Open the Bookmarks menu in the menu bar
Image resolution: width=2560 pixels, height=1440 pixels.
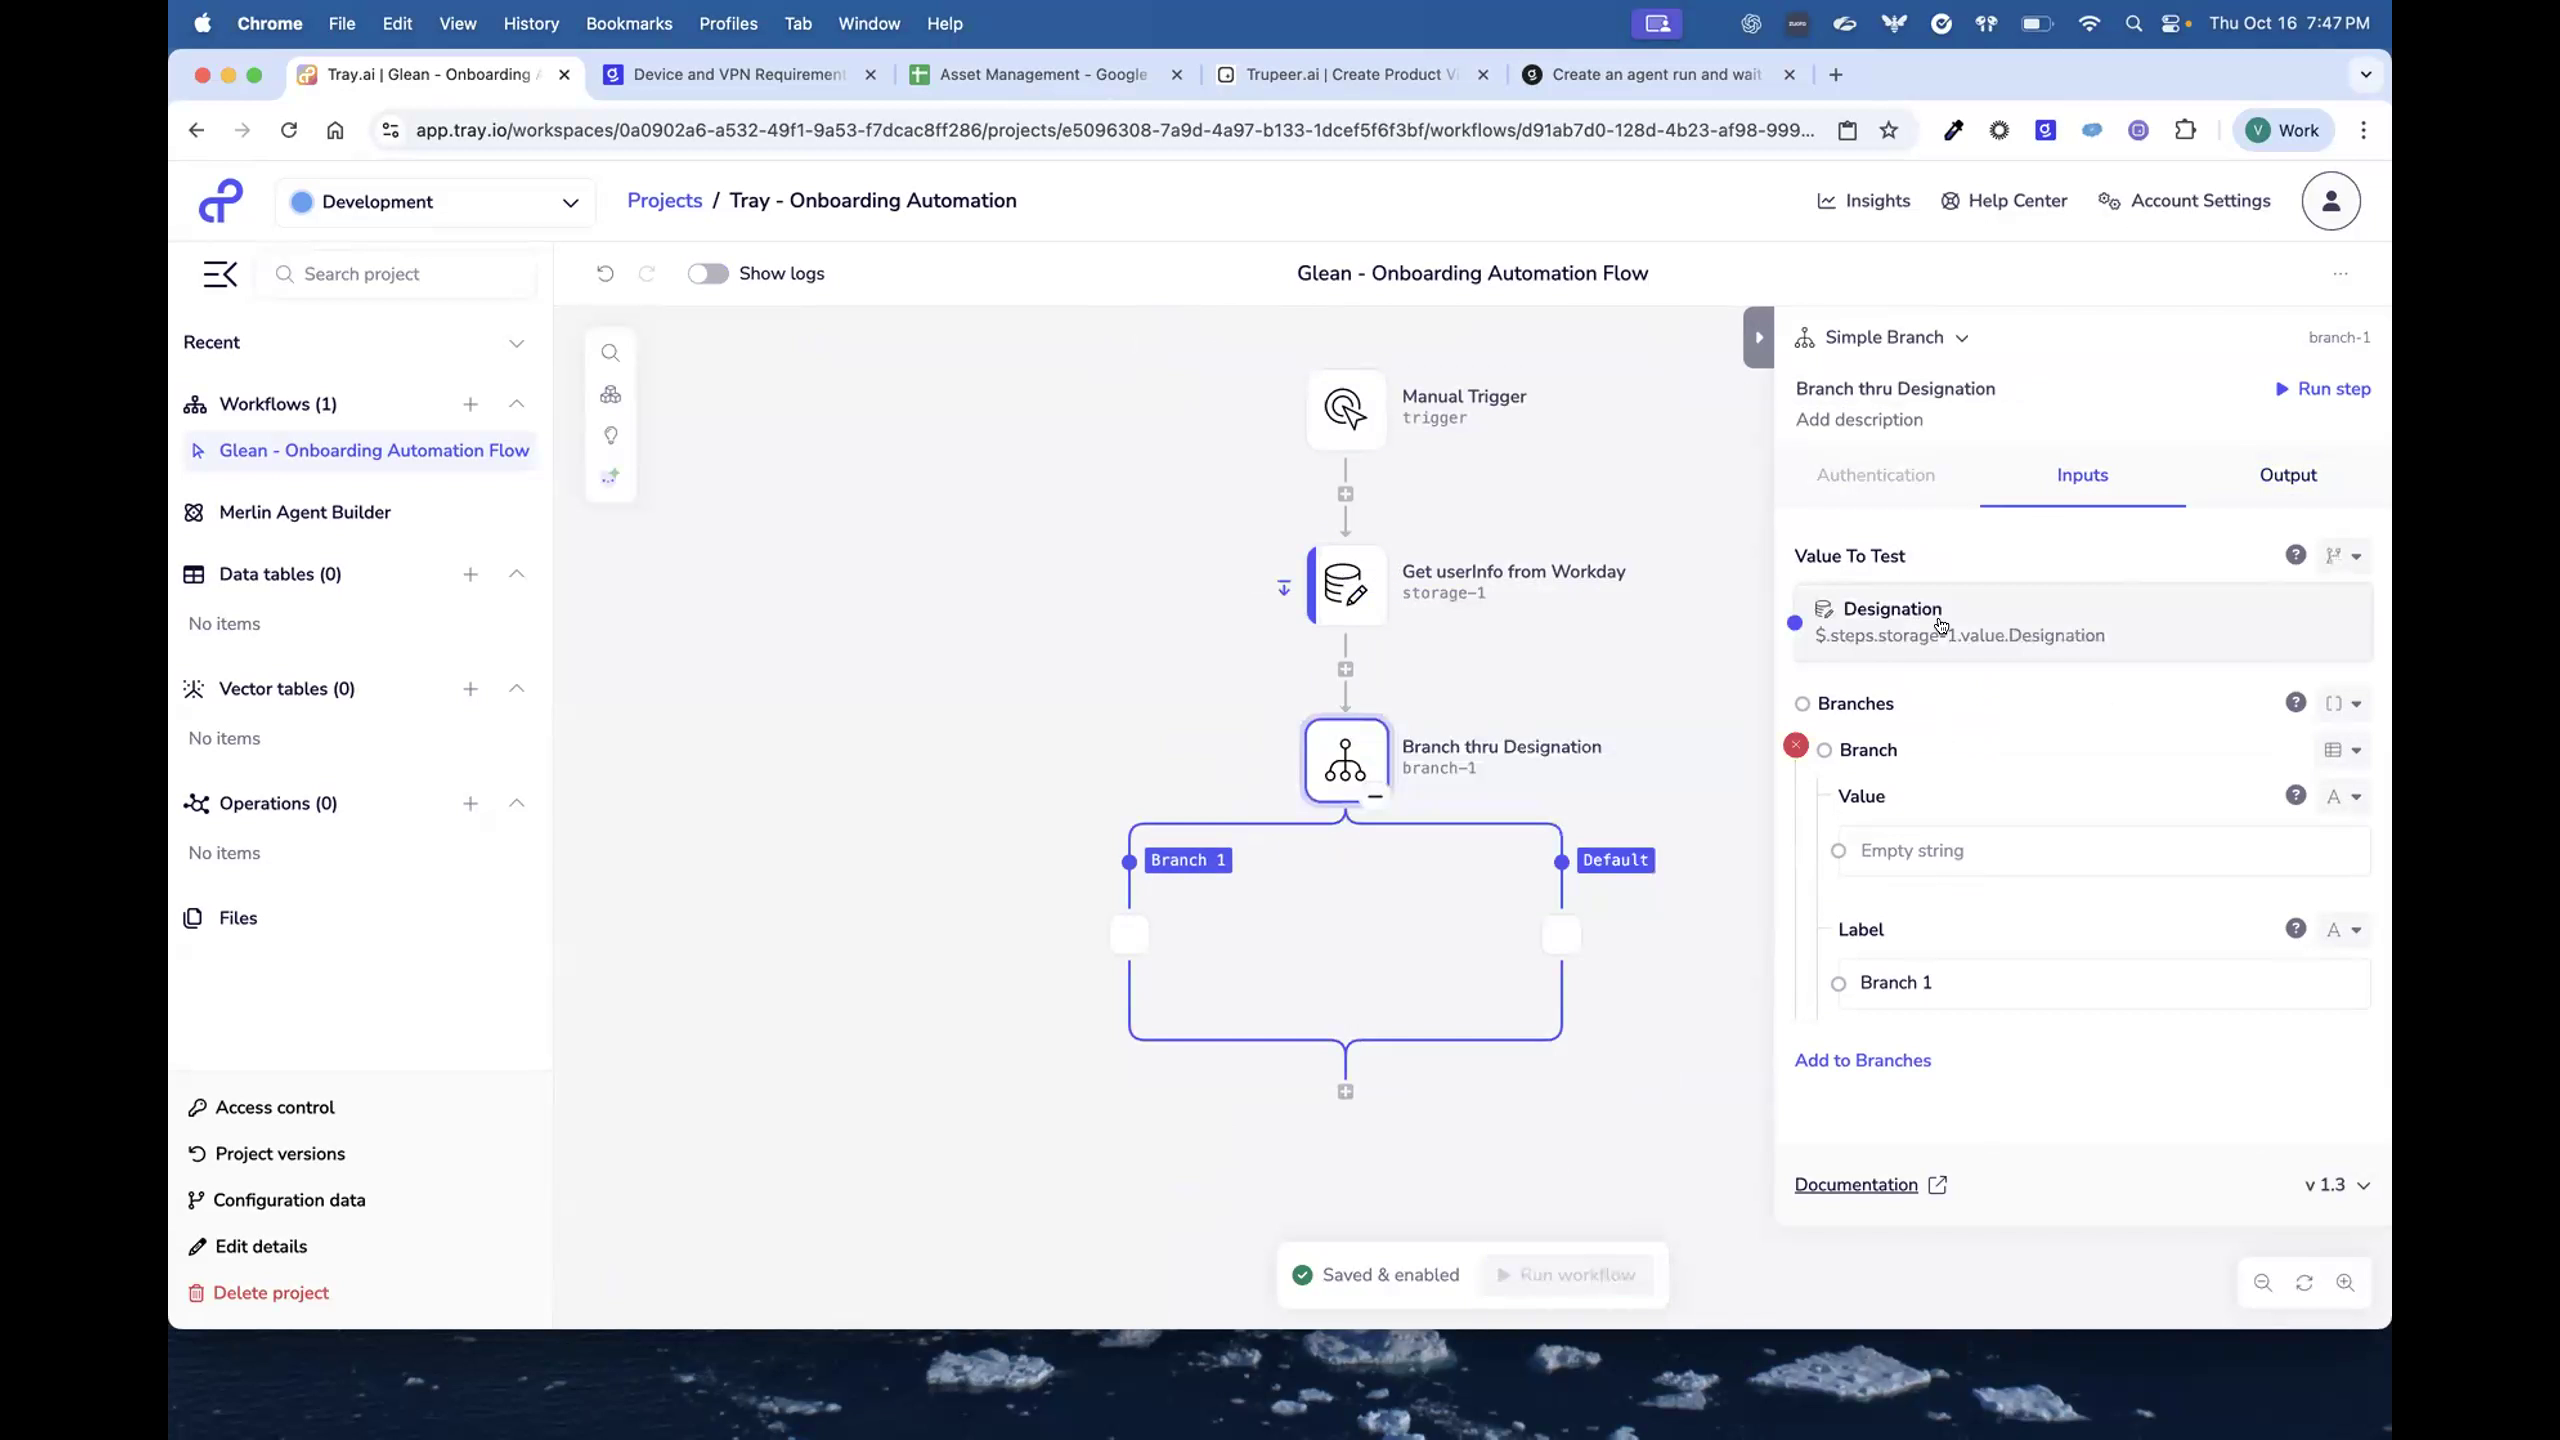(x=629, y=23)
